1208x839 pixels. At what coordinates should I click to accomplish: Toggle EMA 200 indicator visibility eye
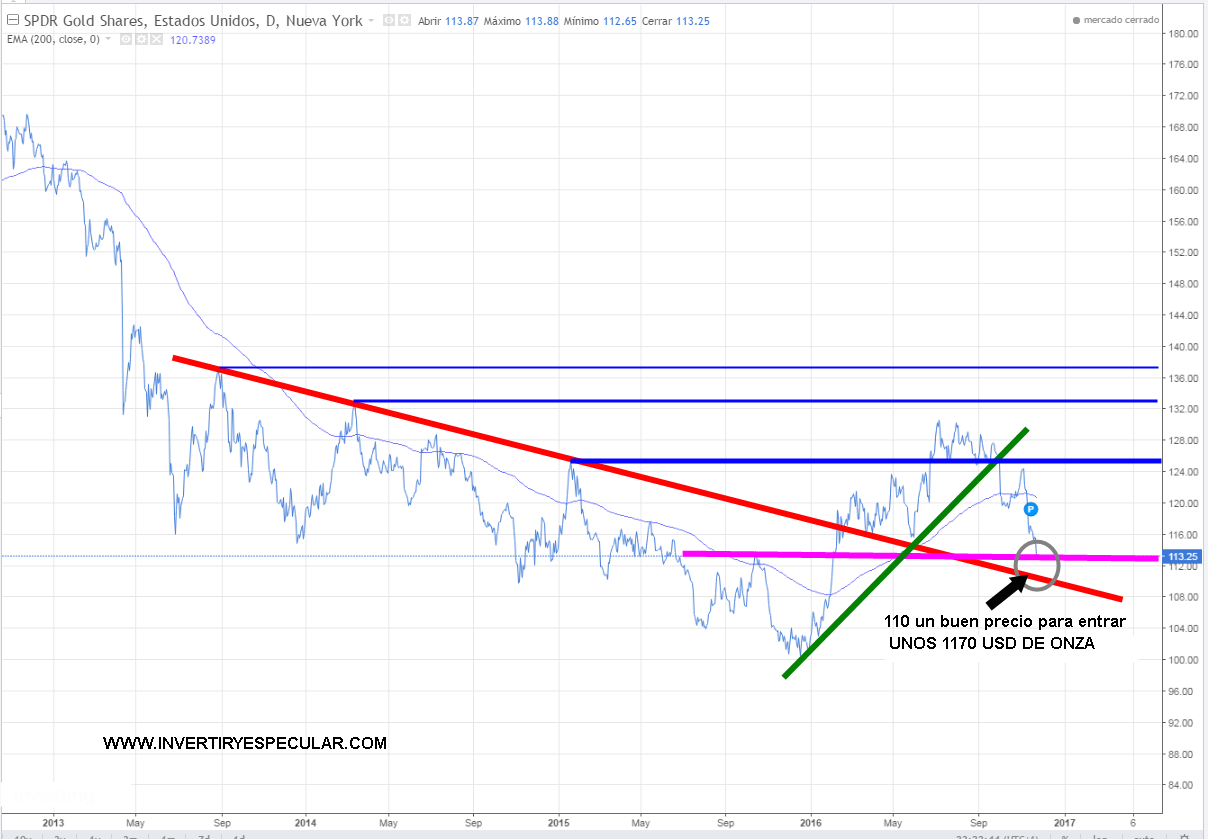(x=125, y=39)
